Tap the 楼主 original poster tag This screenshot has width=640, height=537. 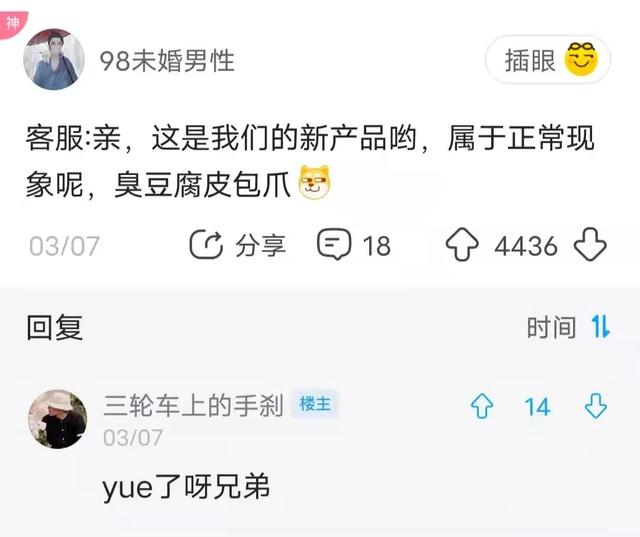tap(315, 404)
